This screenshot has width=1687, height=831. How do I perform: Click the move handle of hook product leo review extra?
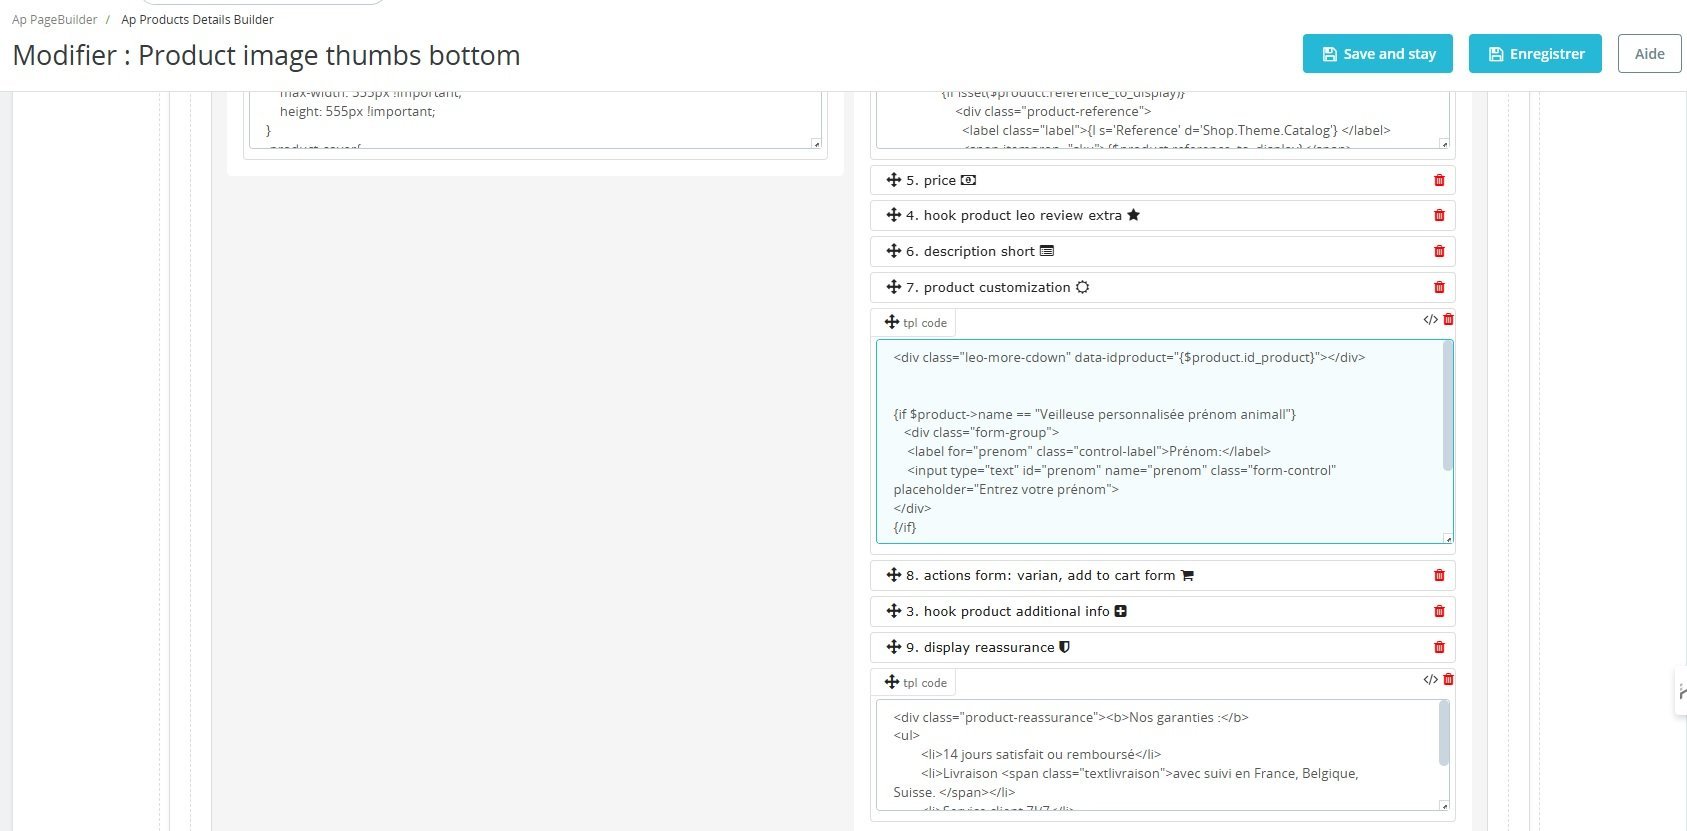(894, 215)
